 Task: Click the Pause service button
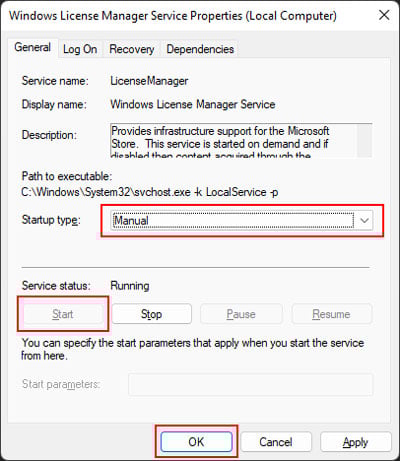241,314
